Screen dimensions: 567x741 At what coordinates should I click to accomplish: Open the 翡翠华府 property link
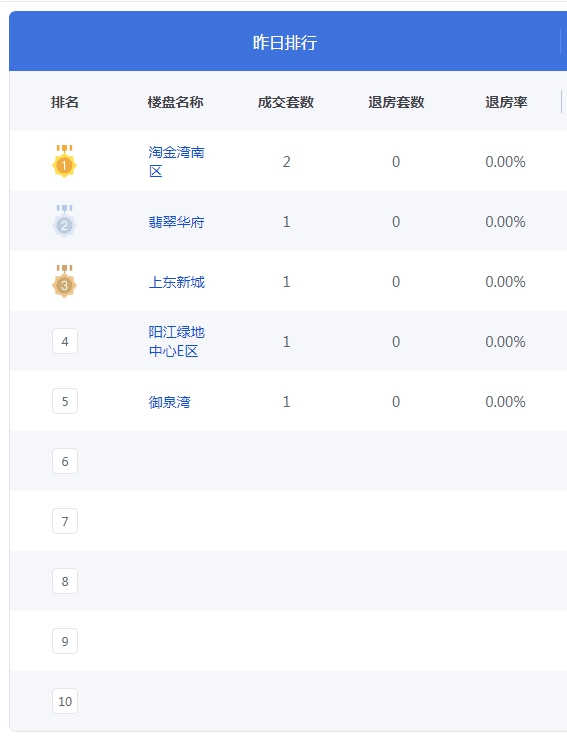tap(176, 222)
